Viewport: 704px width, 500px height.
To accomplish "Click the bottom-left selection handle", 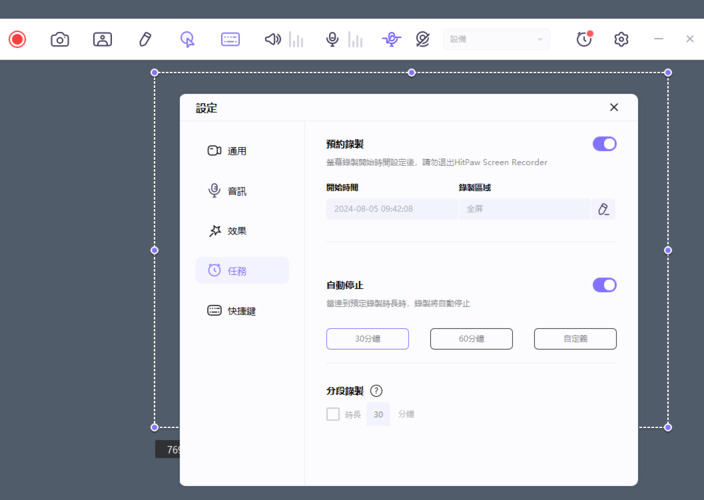I will pos(154,427).
